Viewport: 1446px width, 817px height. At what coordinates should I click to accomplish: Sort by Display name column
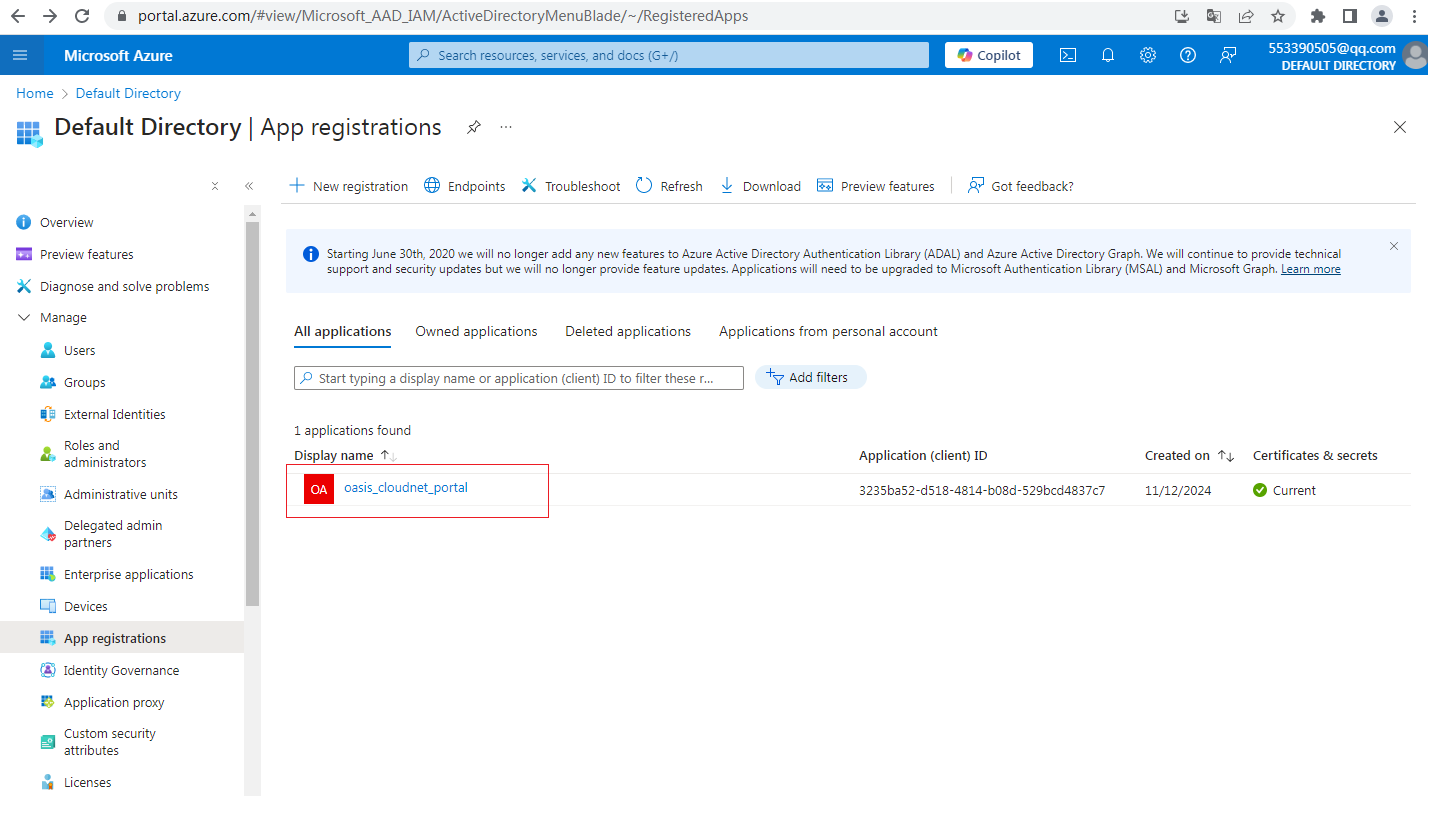pyautogui.click(x=345, y=455)
